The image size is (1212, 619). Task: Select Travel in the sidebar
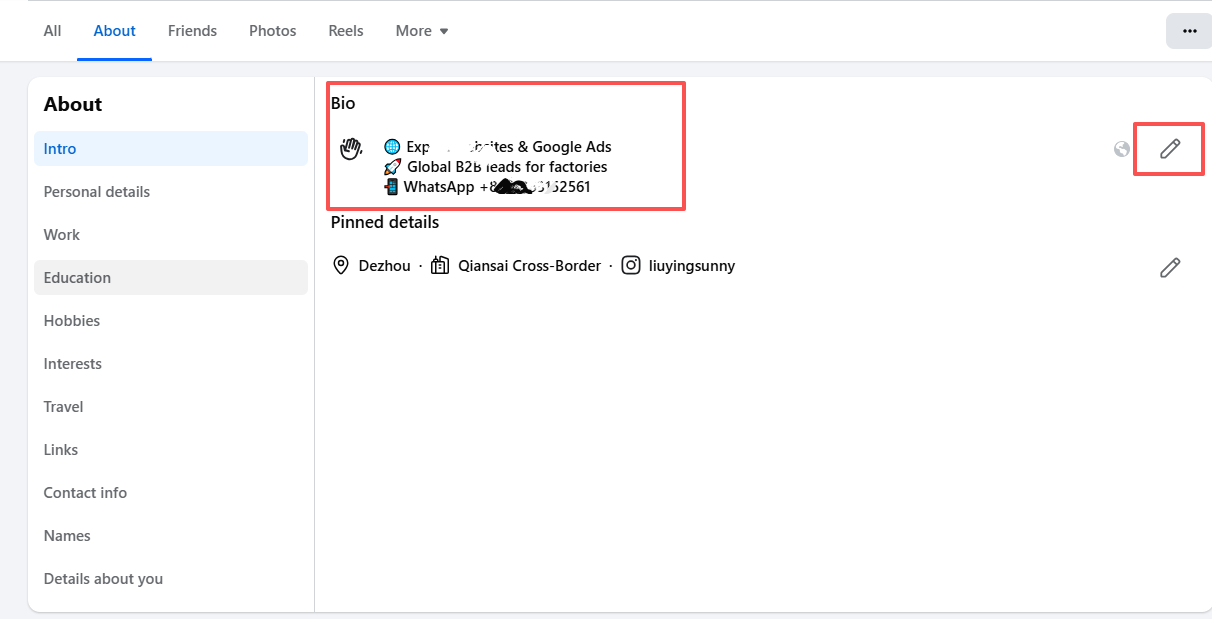(x=171, y=406)
